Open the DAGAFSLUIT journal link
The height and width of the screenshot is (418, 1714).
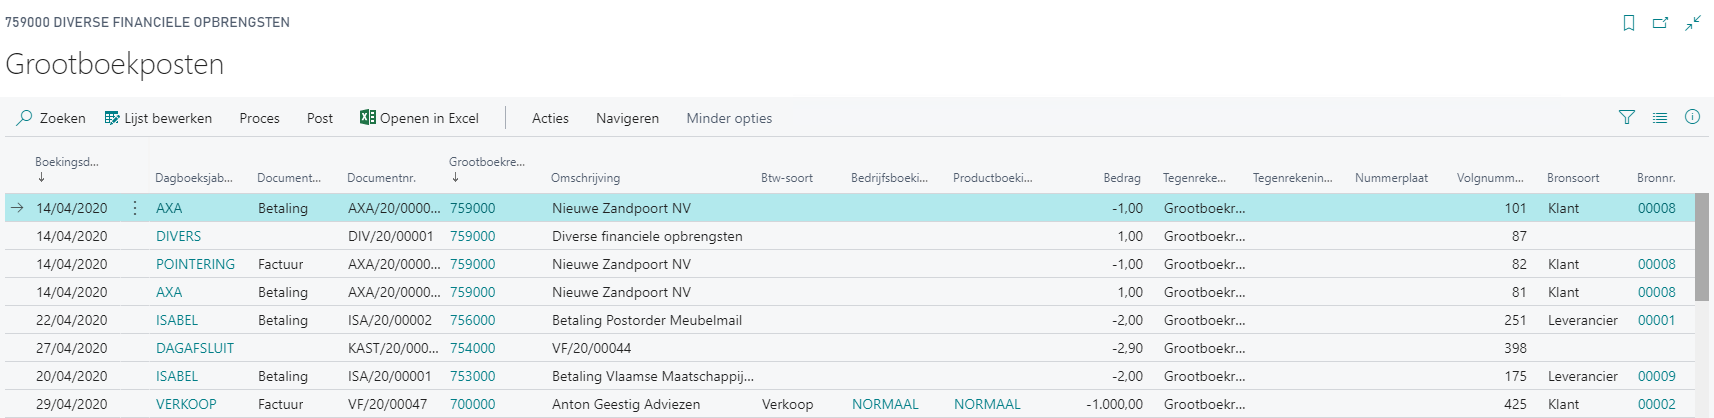click(195, 348)
